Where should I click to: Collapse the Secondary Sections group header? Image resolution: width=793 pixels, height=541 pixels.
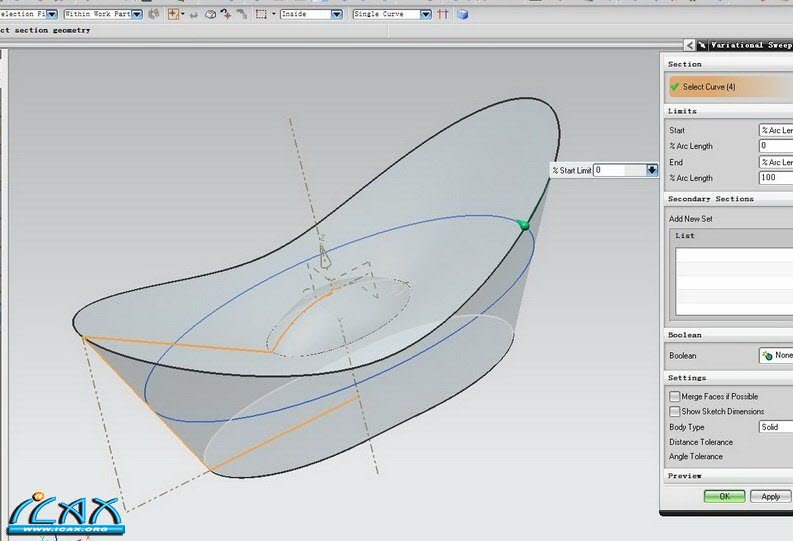click(710, 199)
